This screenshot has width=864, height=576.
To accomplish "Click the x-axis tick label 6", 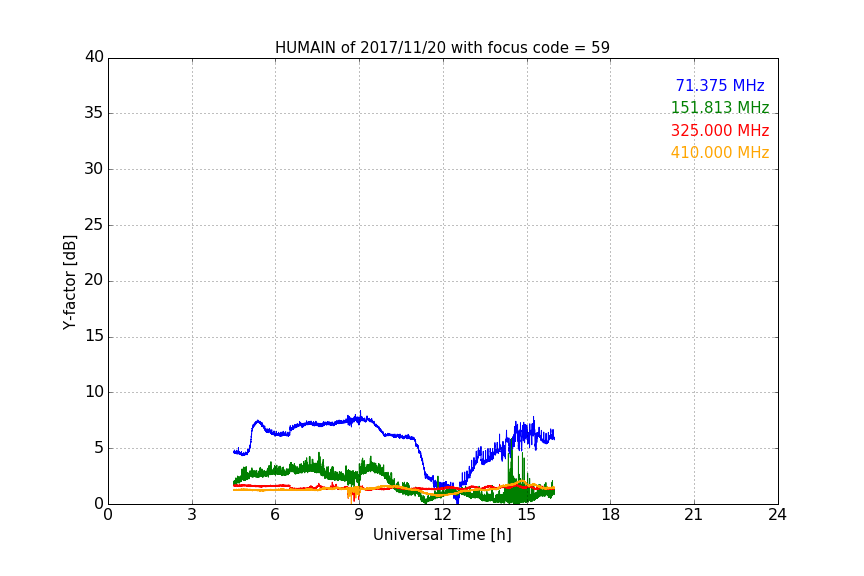I will 276,515.
